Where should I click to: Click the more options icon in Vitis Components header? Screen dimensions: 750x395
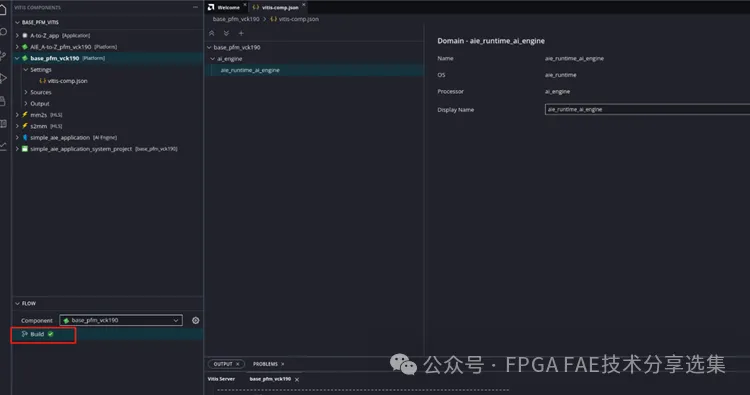[195, 8]
